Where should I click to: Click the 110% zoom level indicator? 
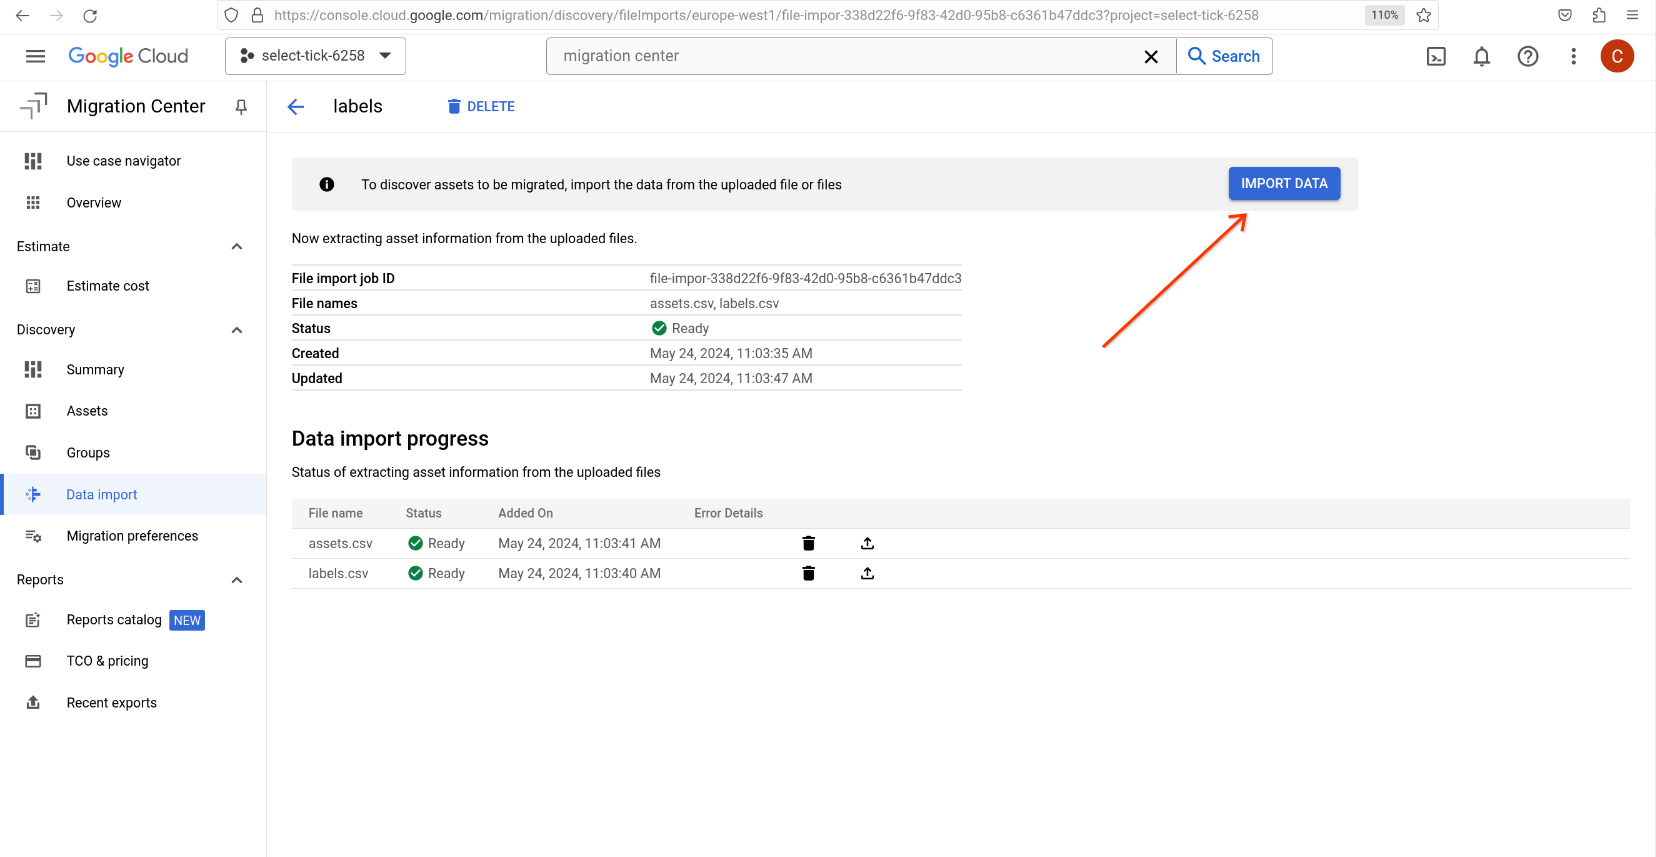point(1385,15)
